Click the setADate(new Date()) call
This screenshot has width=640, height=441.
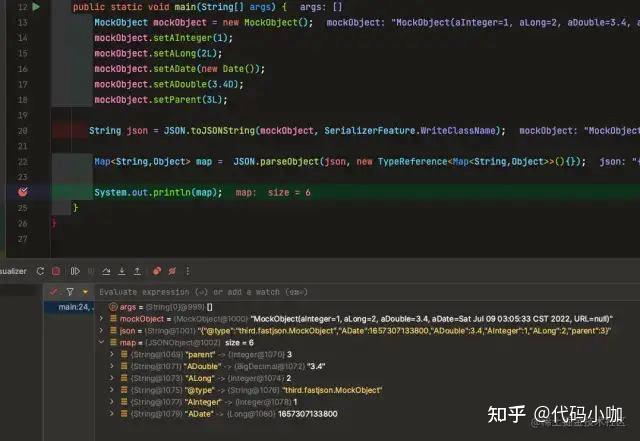(x=209, y=69)
